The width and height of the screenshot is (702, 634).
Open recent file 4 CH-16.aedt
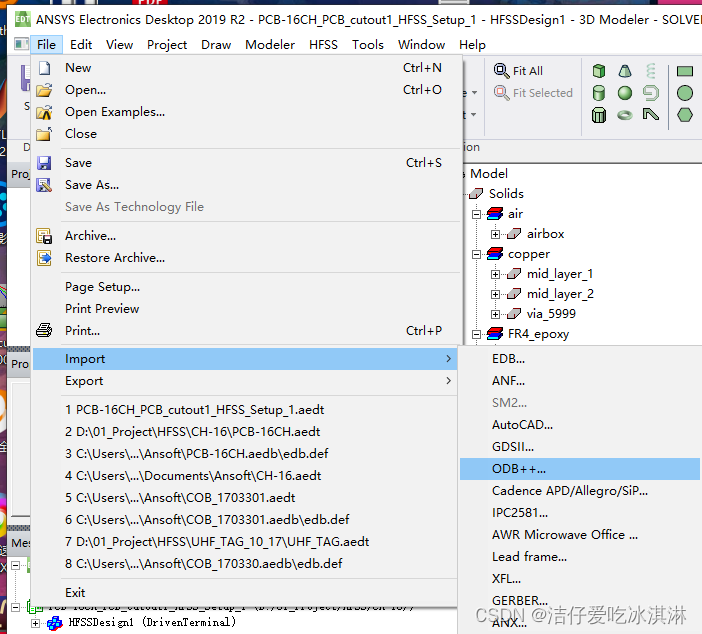point(245,476)
